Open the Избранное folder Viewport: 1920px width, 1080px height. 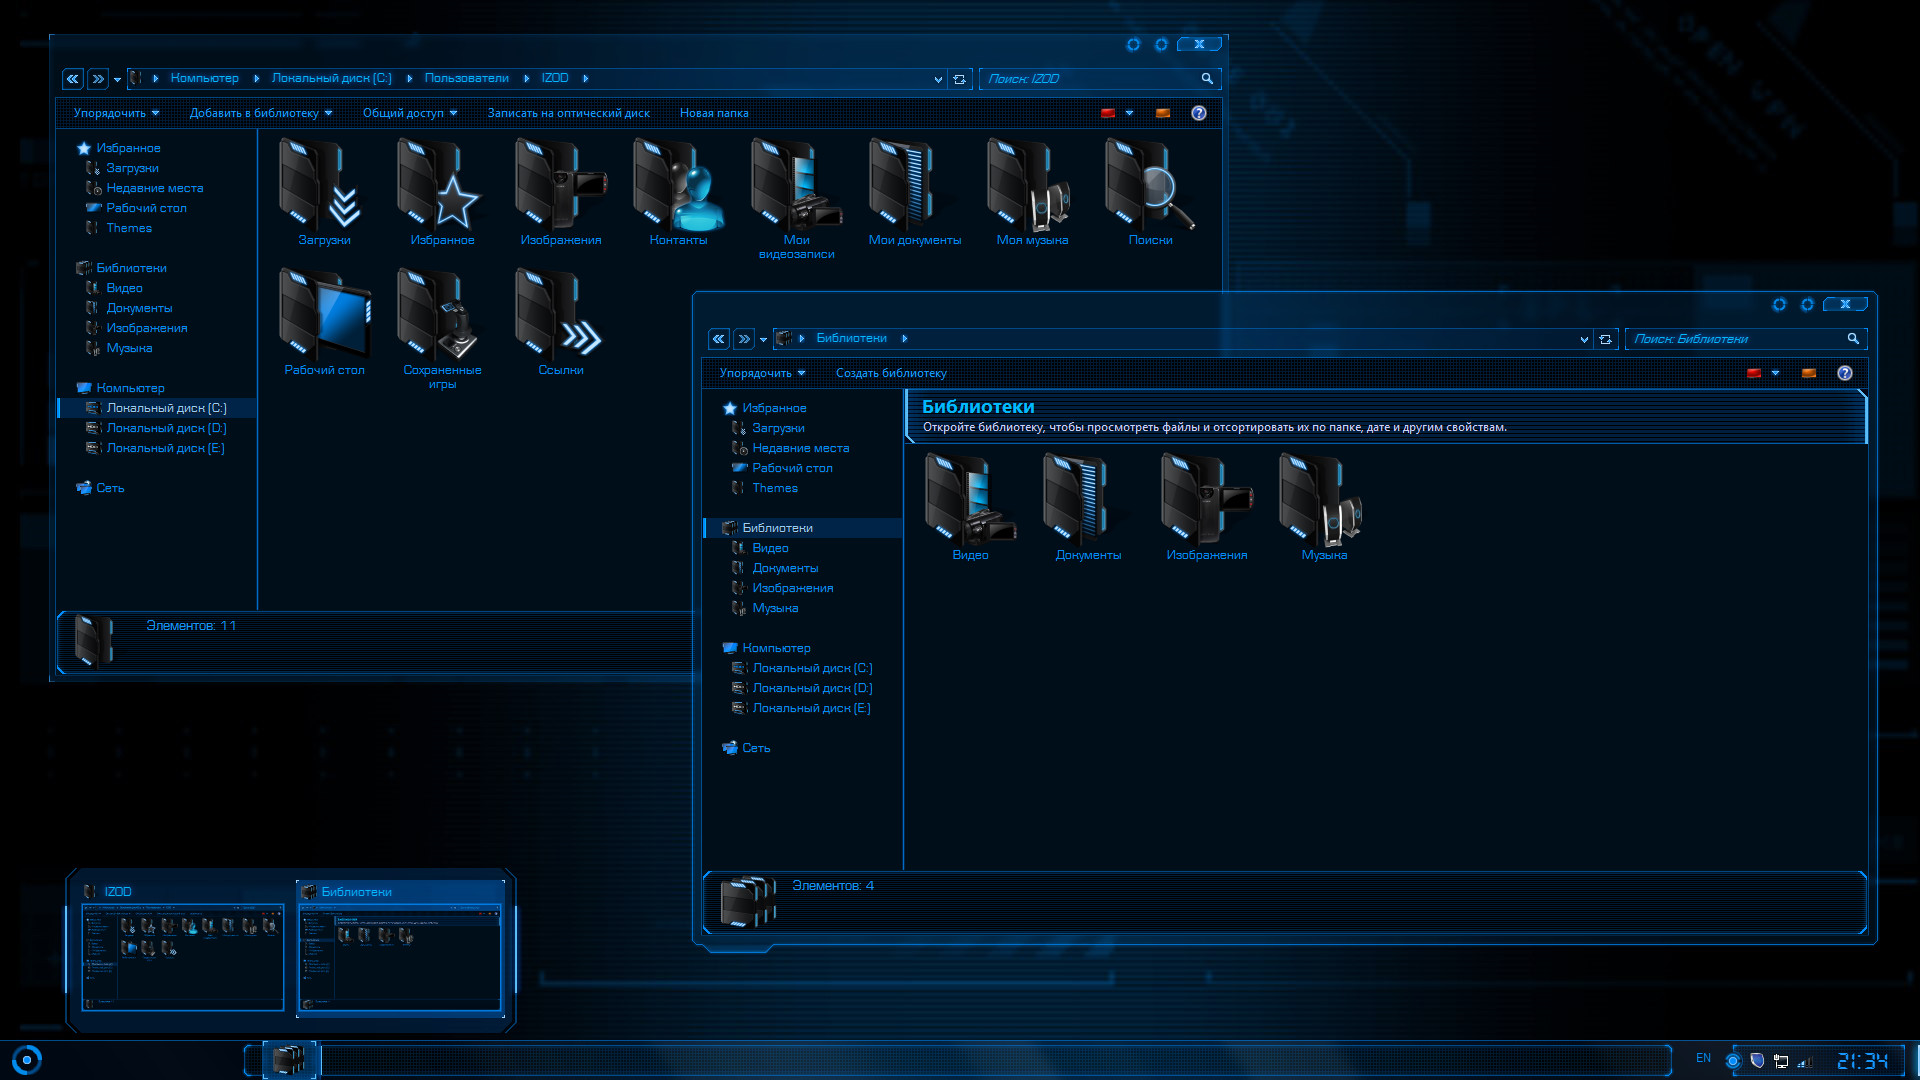point(443,191)
